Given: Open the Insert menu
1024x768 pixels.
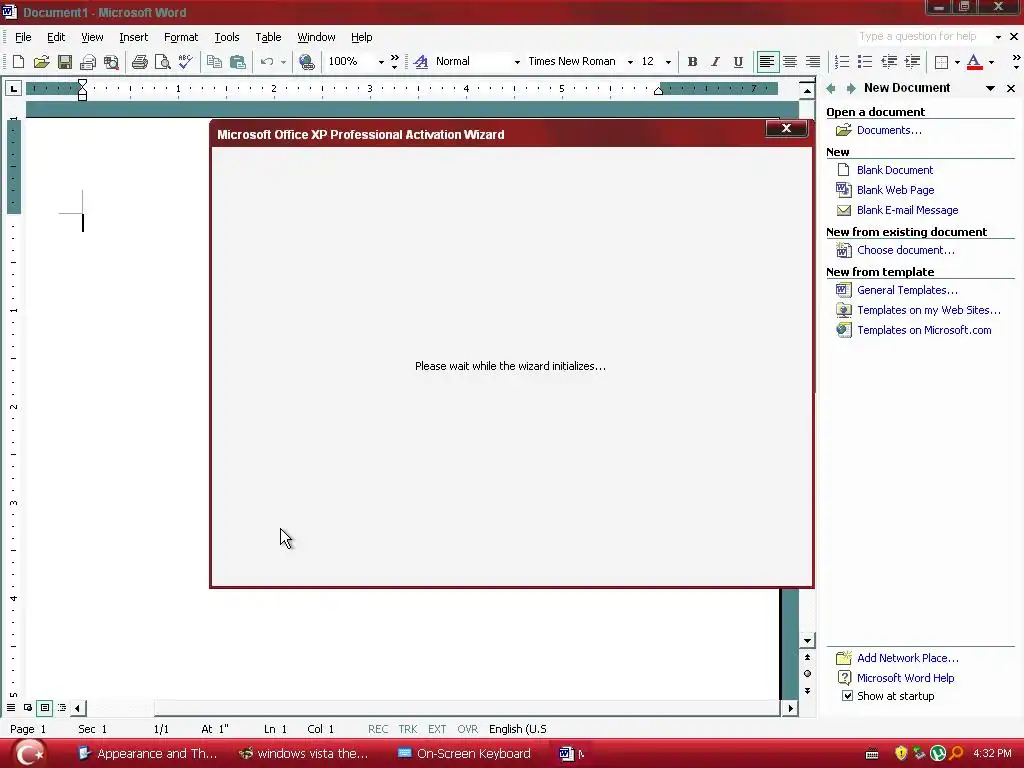Looking at the screenshot, I should tap(133, 37).
